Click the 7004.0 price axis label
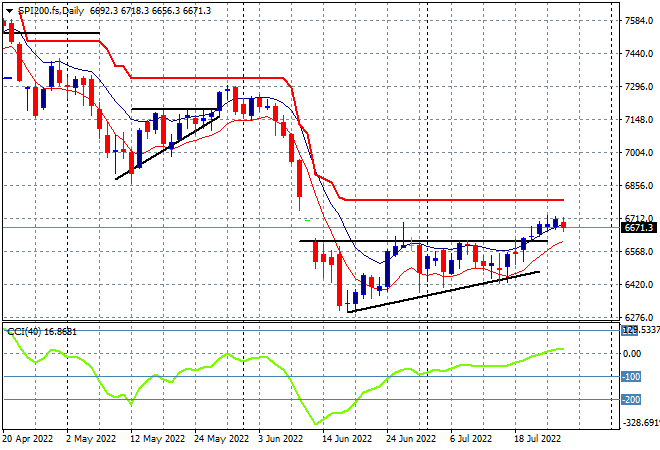 point(639,152)
